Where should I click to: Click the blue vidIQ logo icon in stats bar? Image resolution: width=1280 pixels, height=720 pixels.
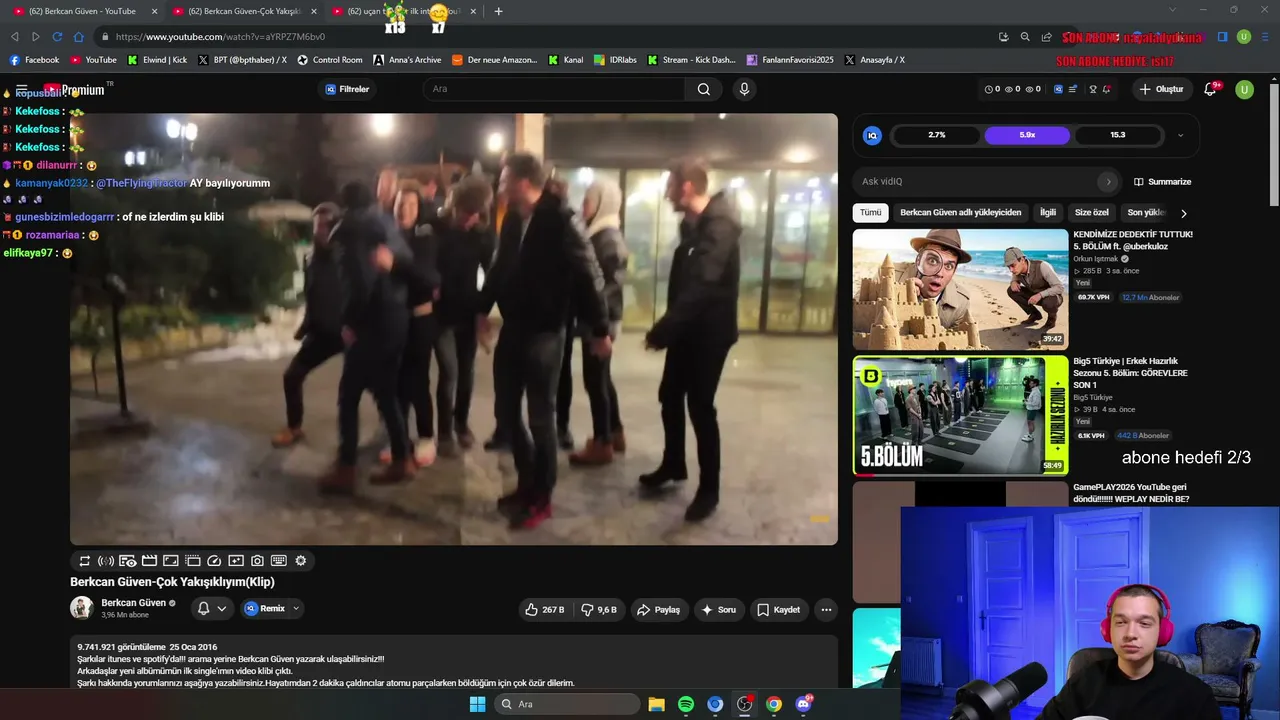(872, 135)
